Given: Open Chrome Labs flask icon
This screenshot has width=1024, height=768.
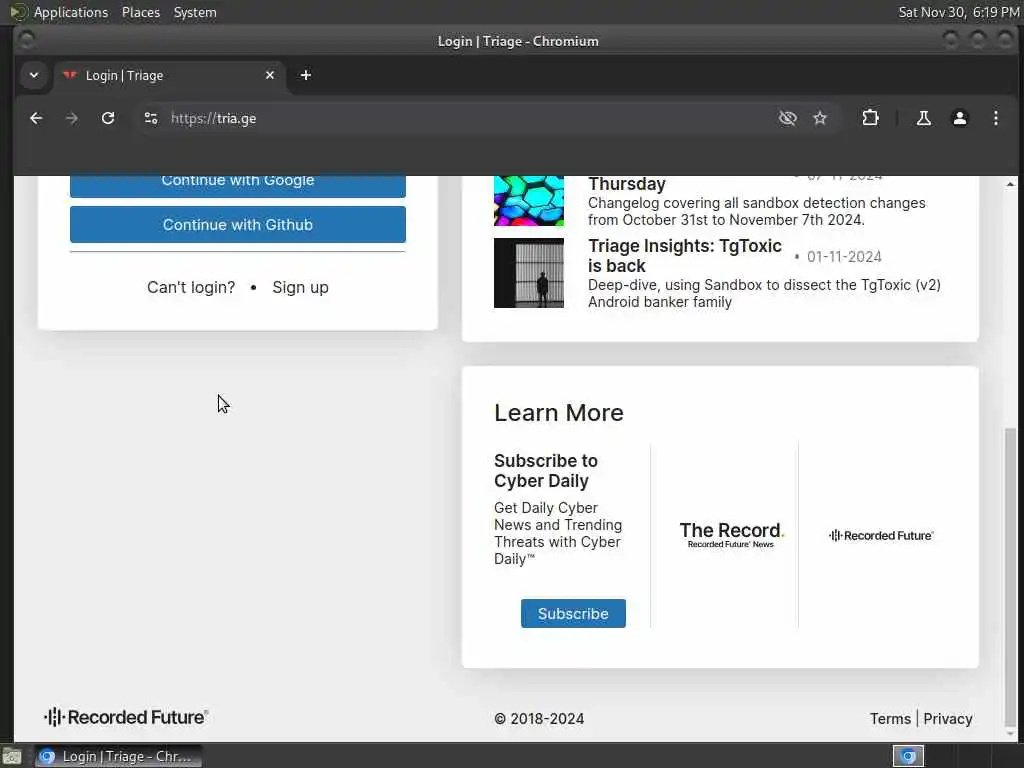Looking at the screenshot, I should 923,118.
